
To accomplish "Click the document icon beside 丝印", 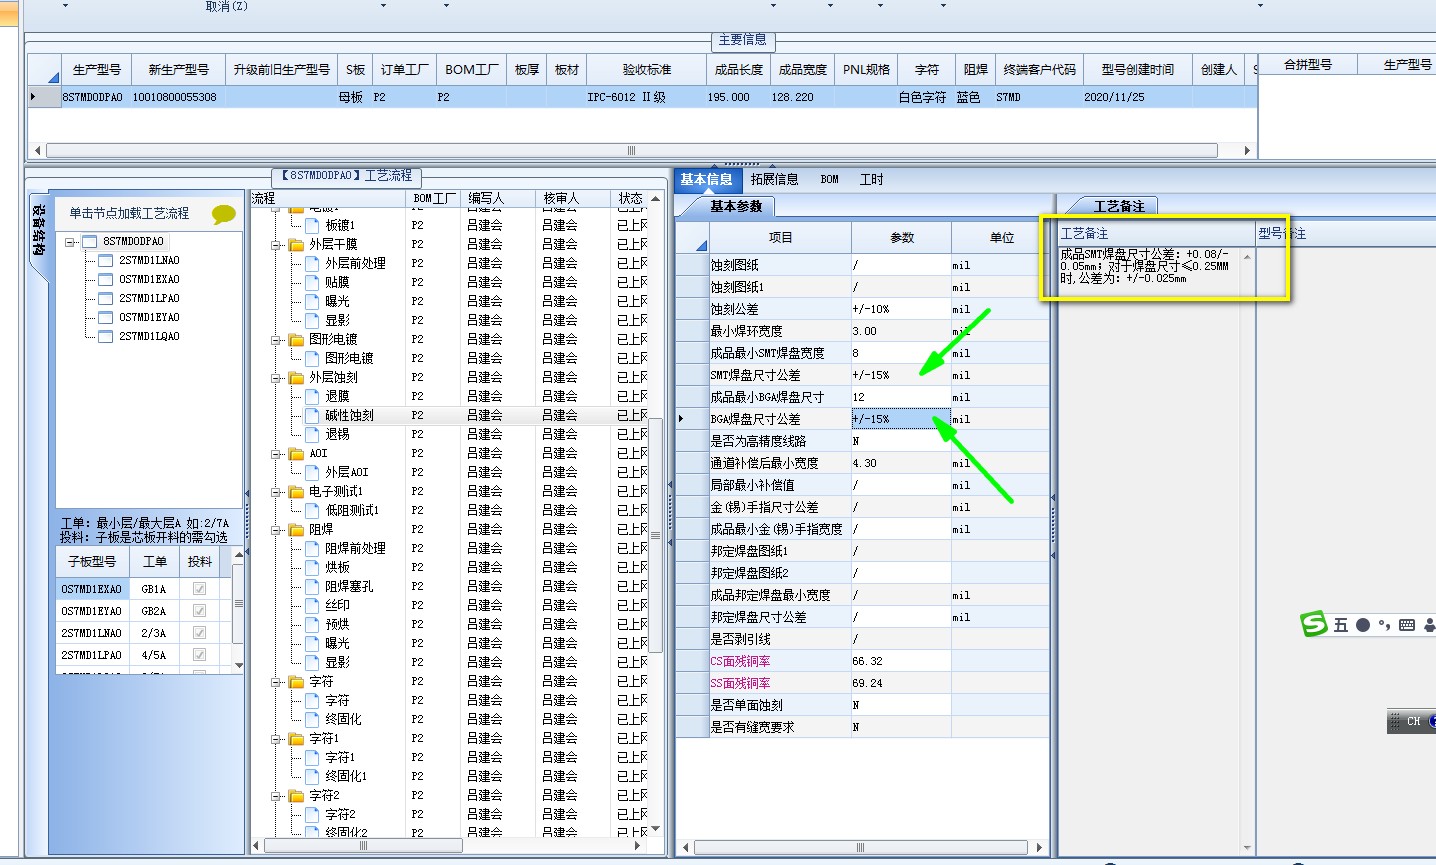I will tap(312, 605).
